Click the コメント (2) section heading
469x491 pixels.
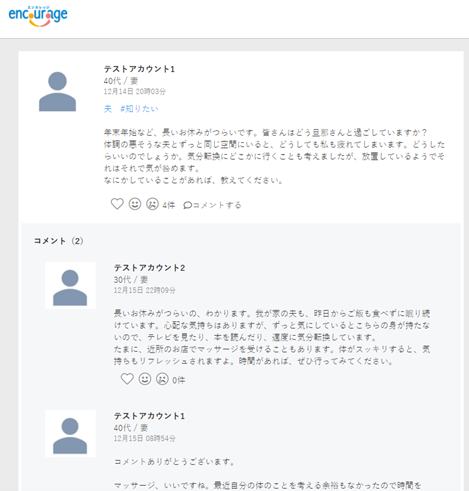pyautogui.click(x=58, y=241)
